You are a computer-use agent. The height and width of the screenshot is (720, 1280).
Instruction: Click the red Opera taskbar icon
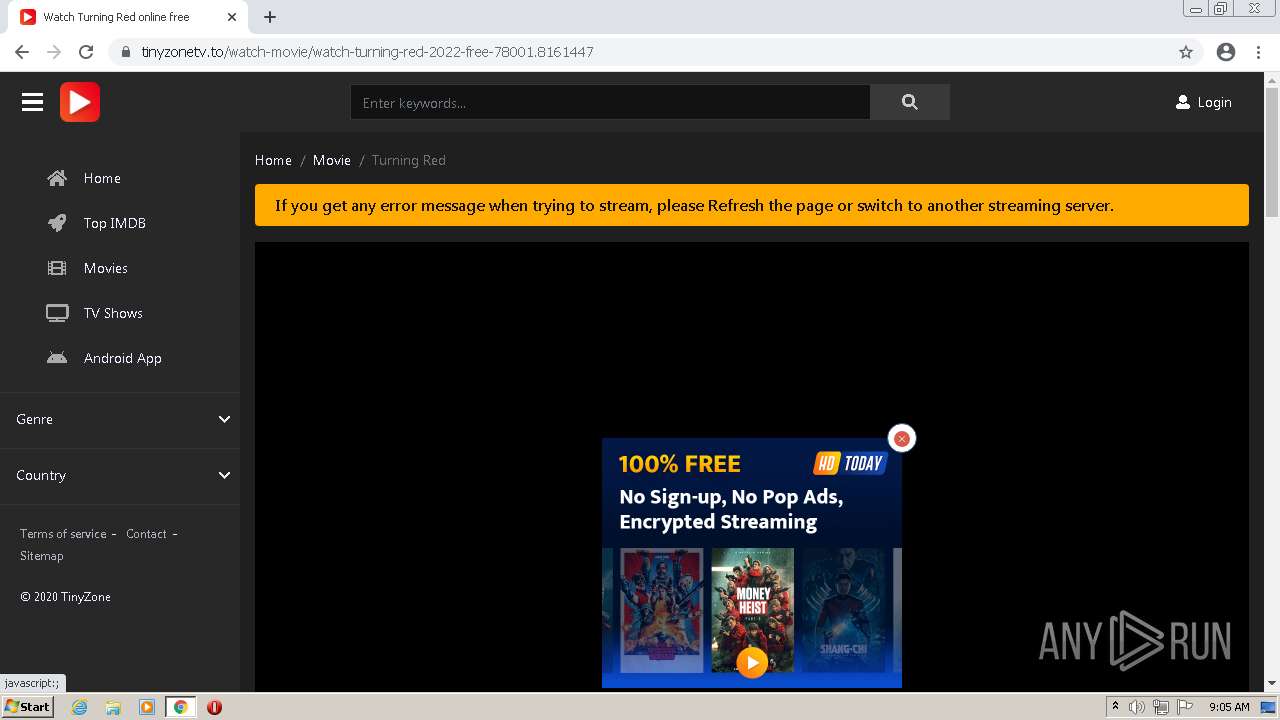point(214,707)
